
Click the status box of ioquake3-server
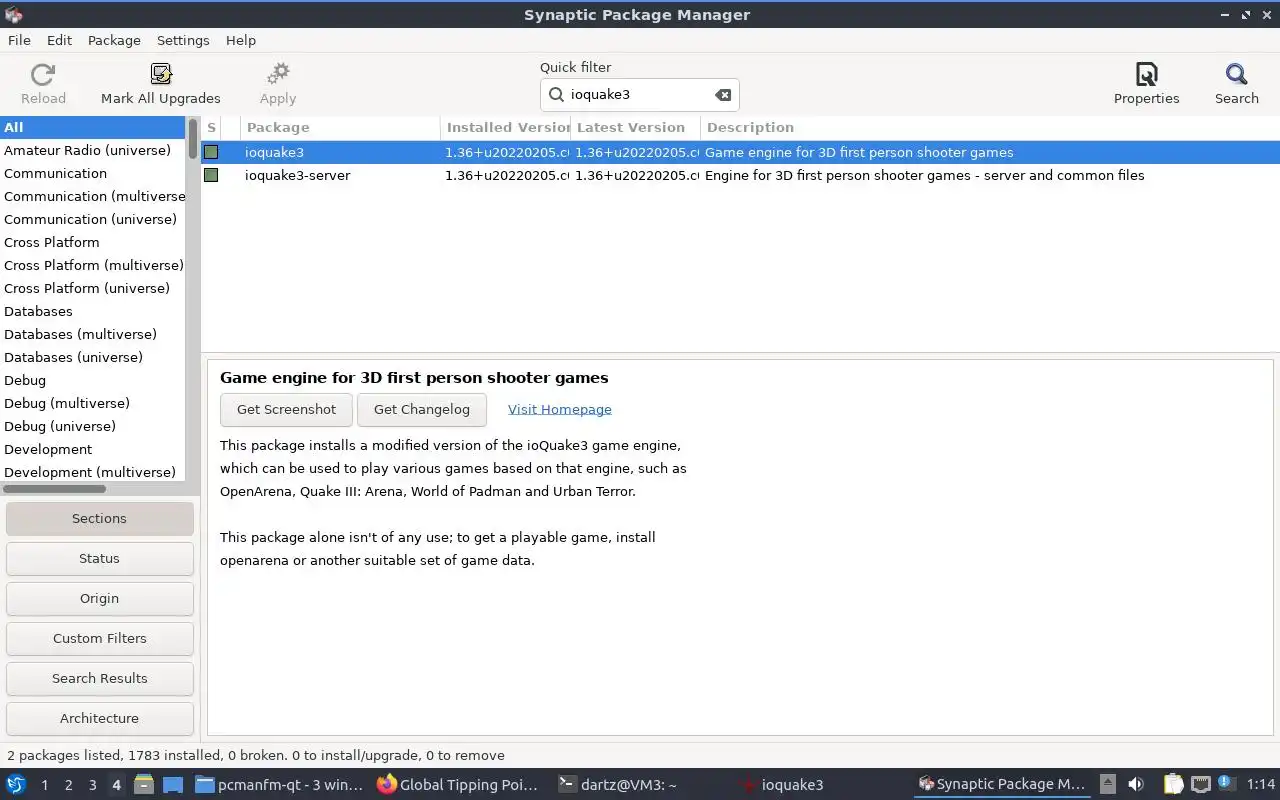[x=211, y=175]
